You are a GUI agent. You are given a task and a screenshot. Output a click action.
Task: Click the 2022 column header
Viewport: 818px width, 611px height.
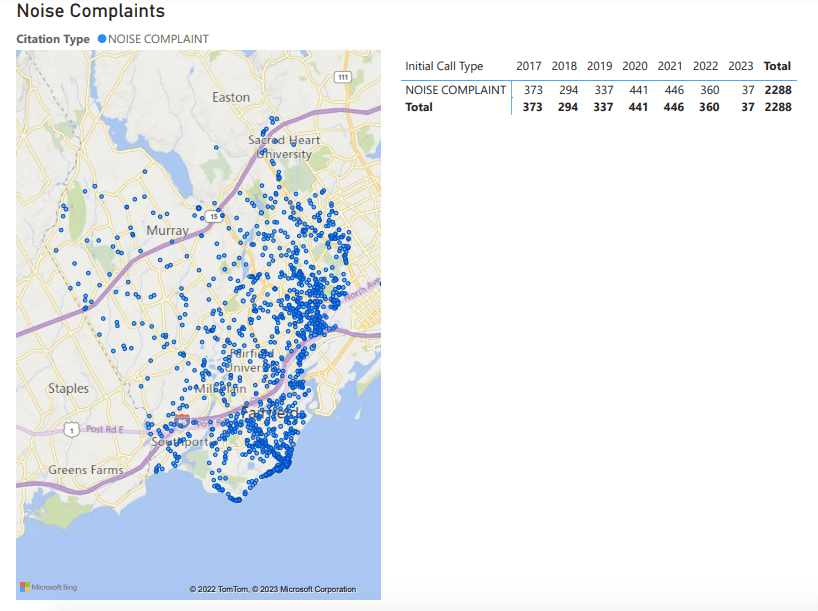705,66
